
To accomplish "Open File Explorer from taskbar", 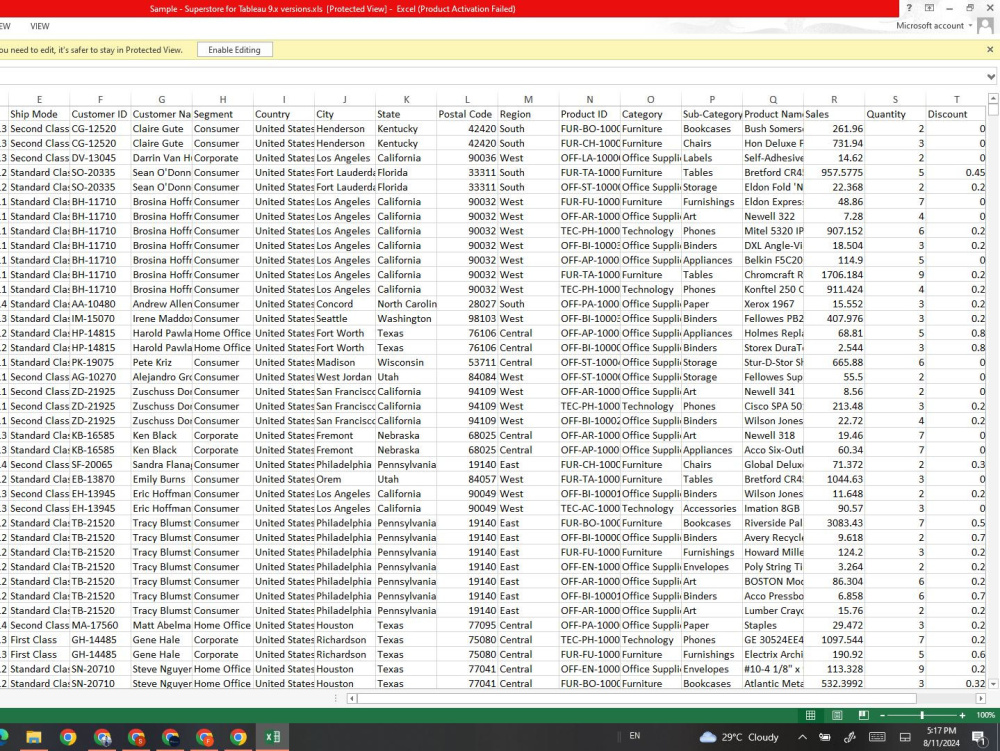I will [x=34, y=738].
